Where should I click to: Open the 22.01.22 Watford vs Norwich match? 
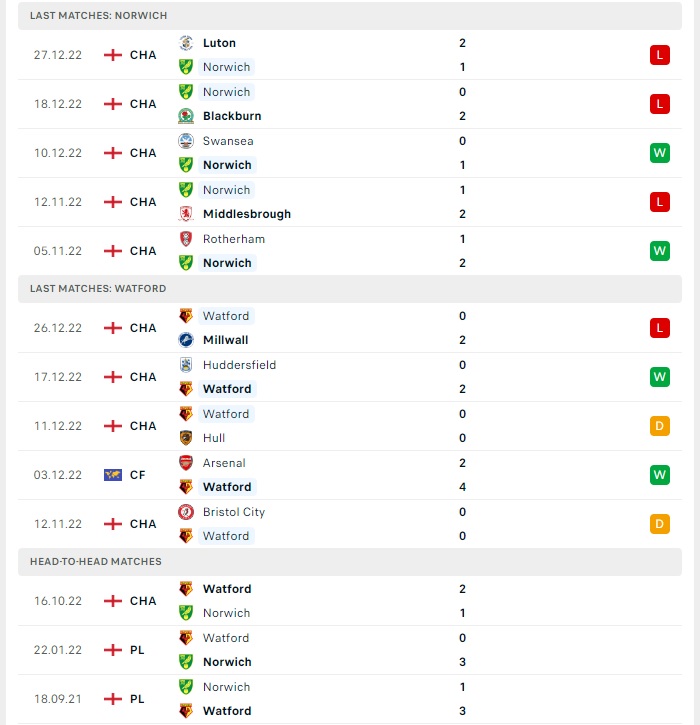coord(350,650)
